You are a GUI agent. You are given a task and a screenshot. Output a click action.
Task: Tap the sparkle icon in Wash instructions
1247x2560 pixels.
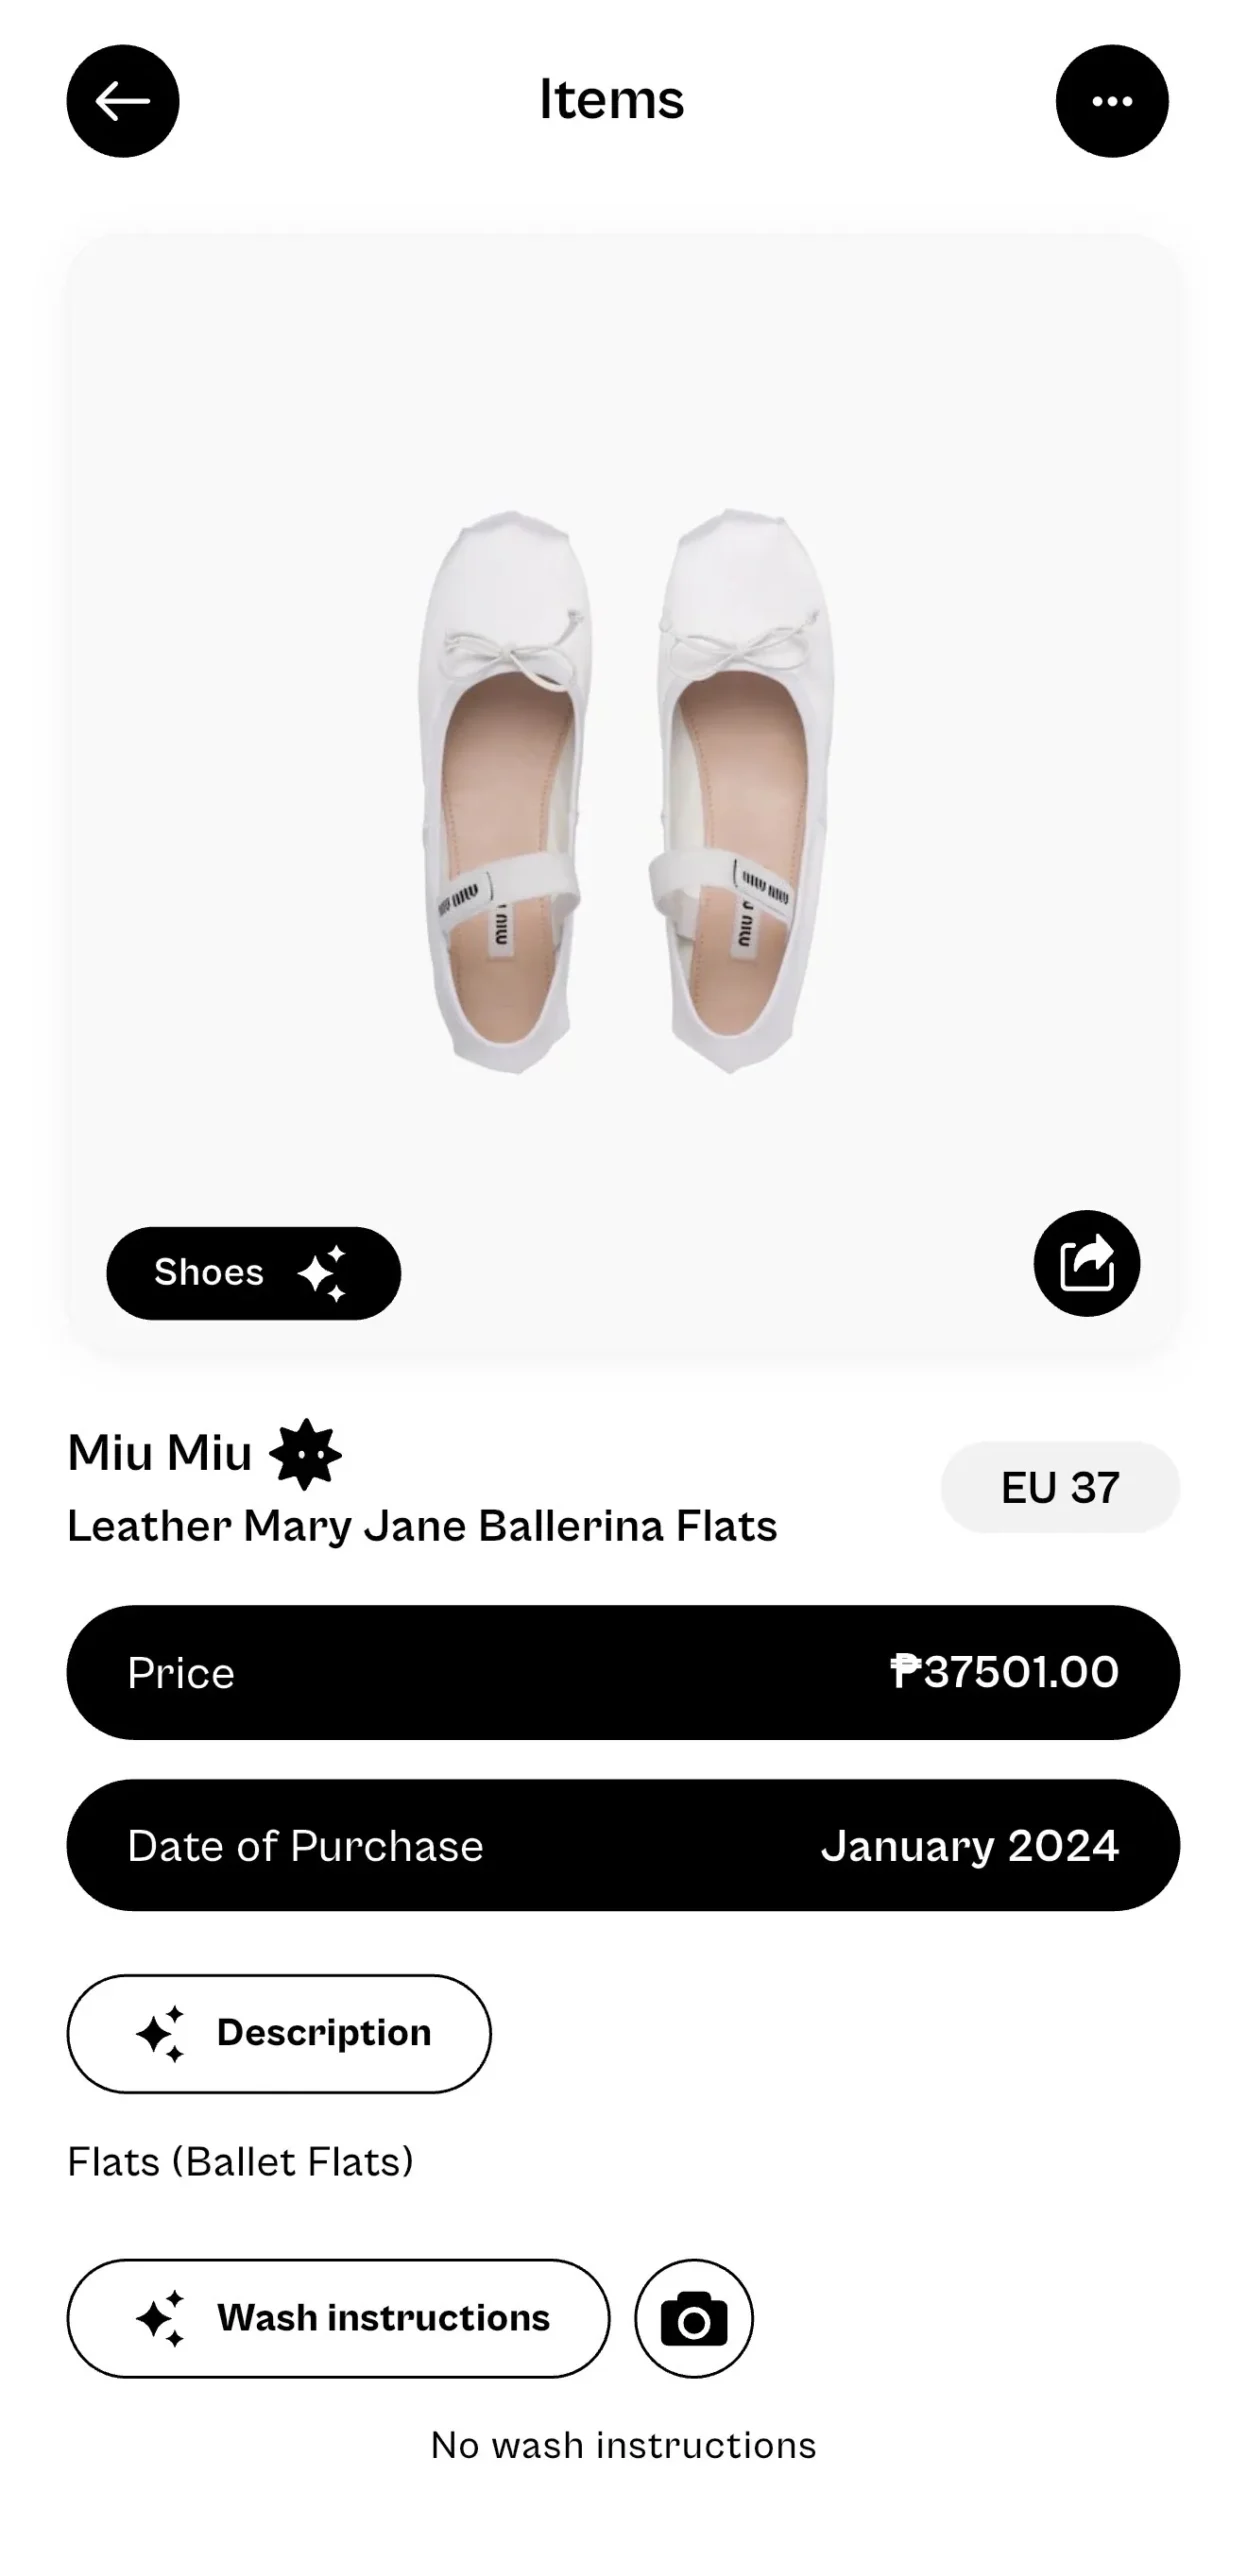pos(161,2318)
